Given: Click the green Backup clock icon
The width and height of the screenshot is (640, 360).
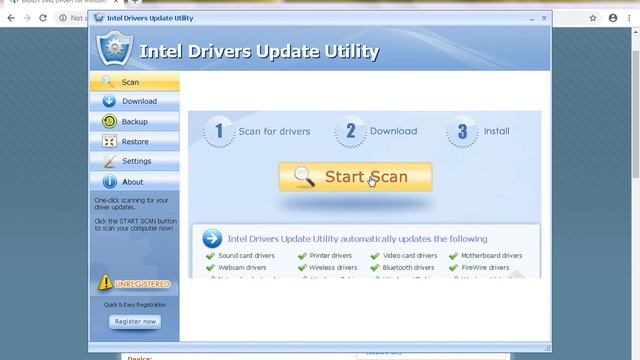Looking at the screenshot, I should 109,121.
